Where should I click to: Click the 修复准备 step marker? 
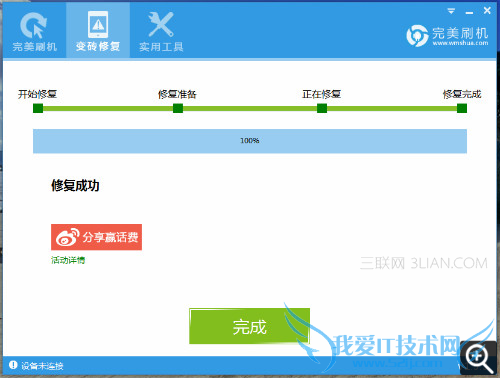pyautogui.click(x=178, y=108)
